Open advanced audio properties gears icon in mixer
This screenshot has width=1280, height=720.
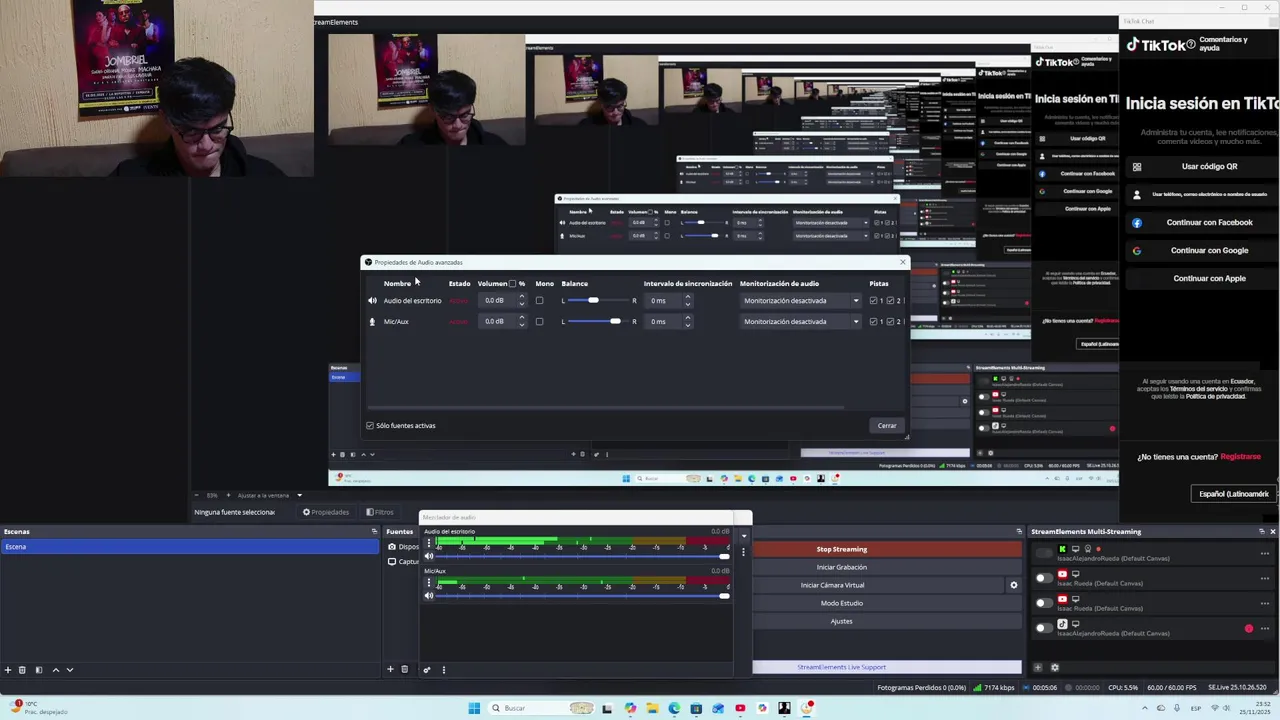(427, 670)
